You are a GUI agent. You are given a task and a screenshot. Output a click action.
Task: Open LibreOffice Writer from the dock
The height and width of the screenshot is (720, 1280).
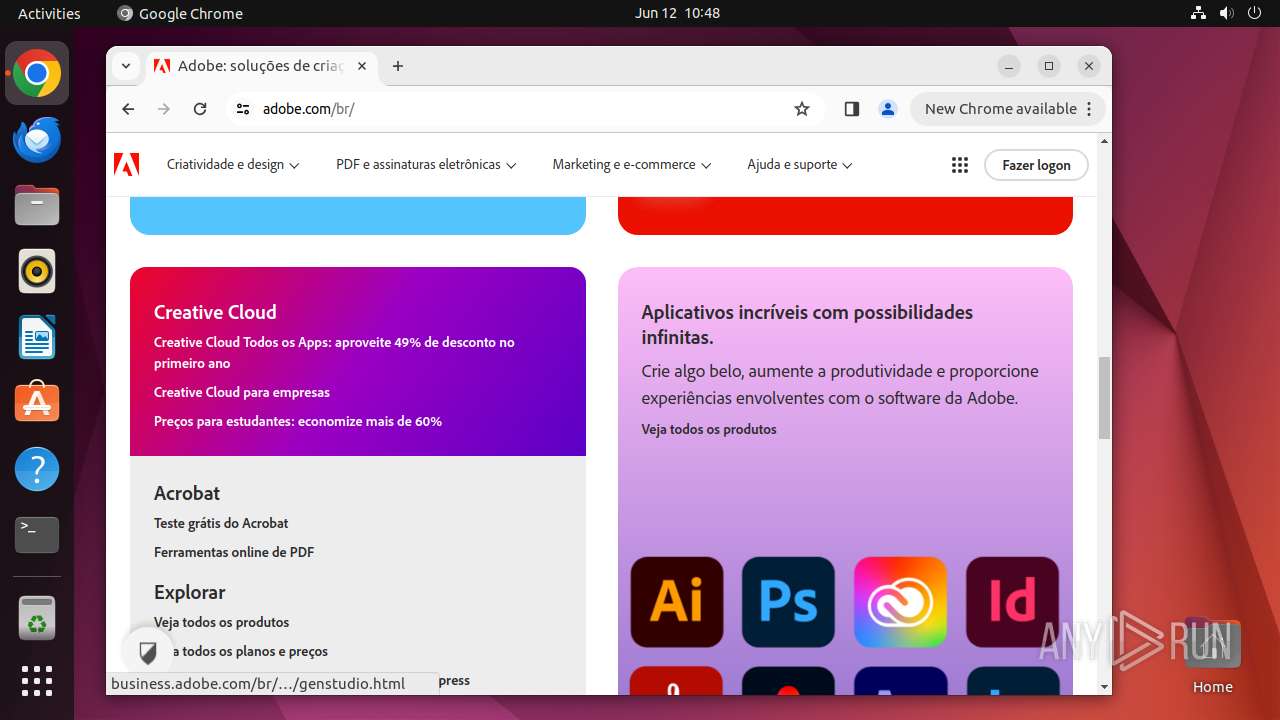click(x=37, y=337)
